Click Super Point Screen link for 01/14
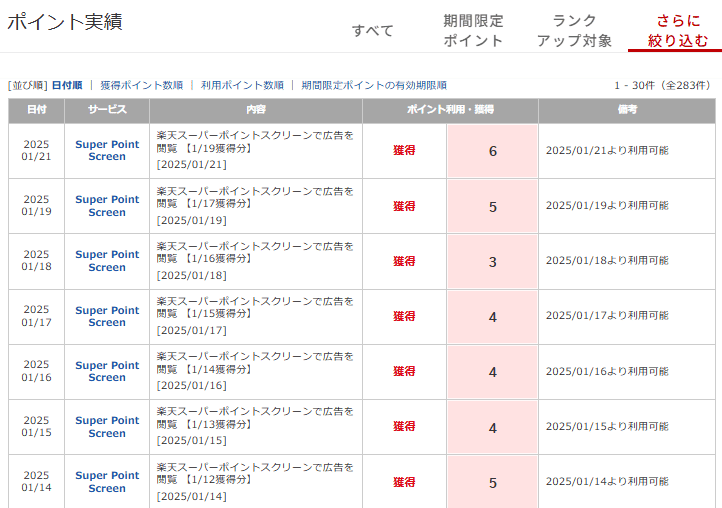Image resolution: width=722 pixels, height=508 pixels. pyautogui.click(x=107, y=482)
